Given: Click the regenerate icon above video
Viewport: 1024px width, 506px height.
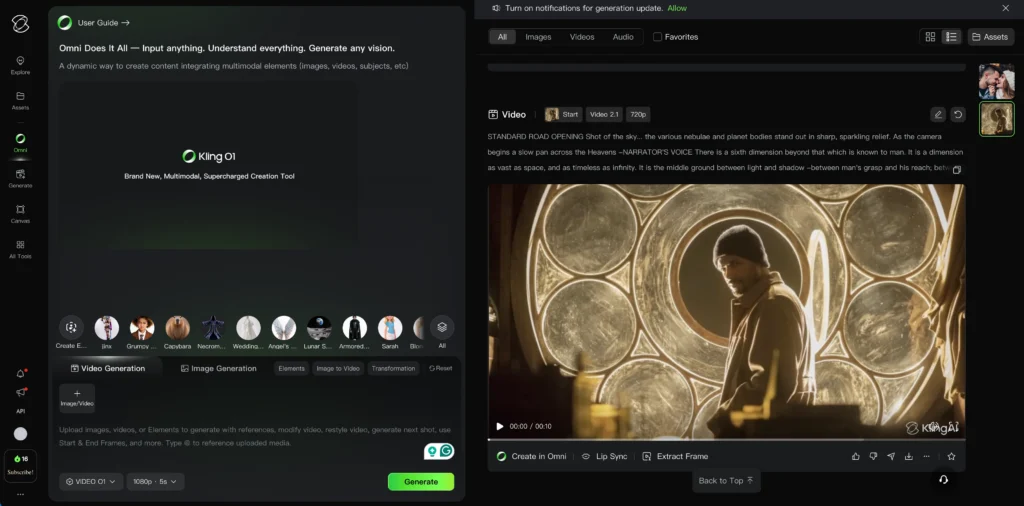Looking at the screenshot, I should coord(957,115).
